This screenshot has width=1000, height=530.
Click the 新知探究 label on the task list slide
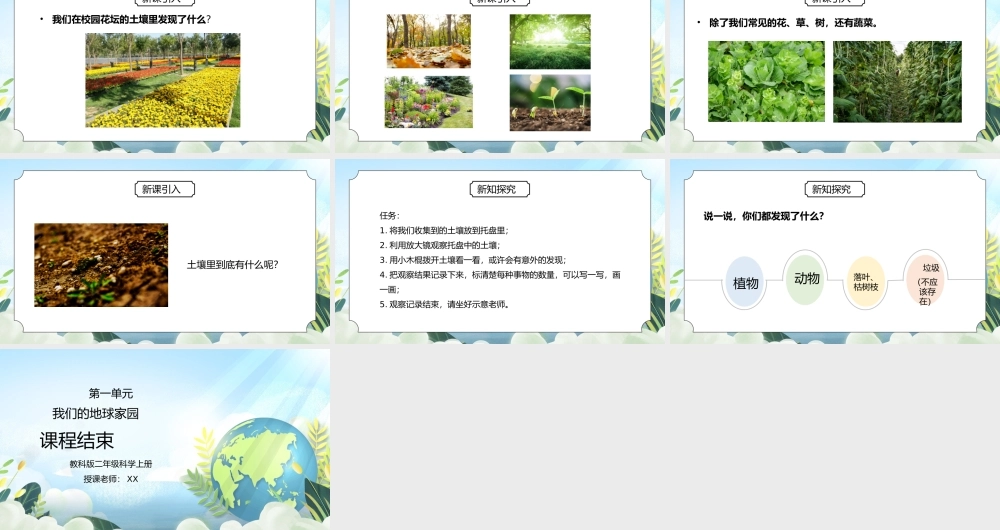click(x=499, y=189)
